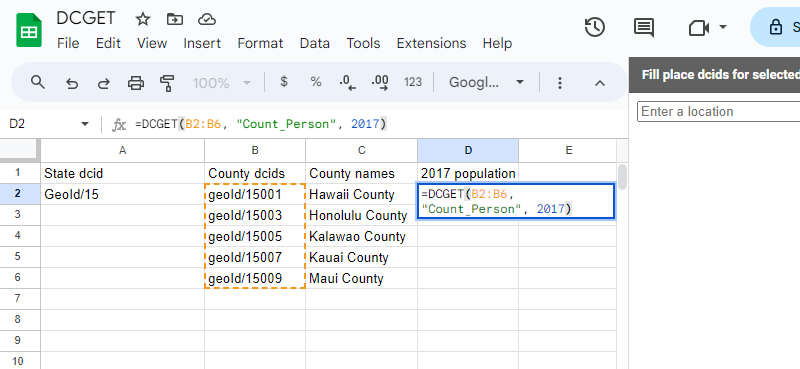Open version history clock icon

coord(595,27)
